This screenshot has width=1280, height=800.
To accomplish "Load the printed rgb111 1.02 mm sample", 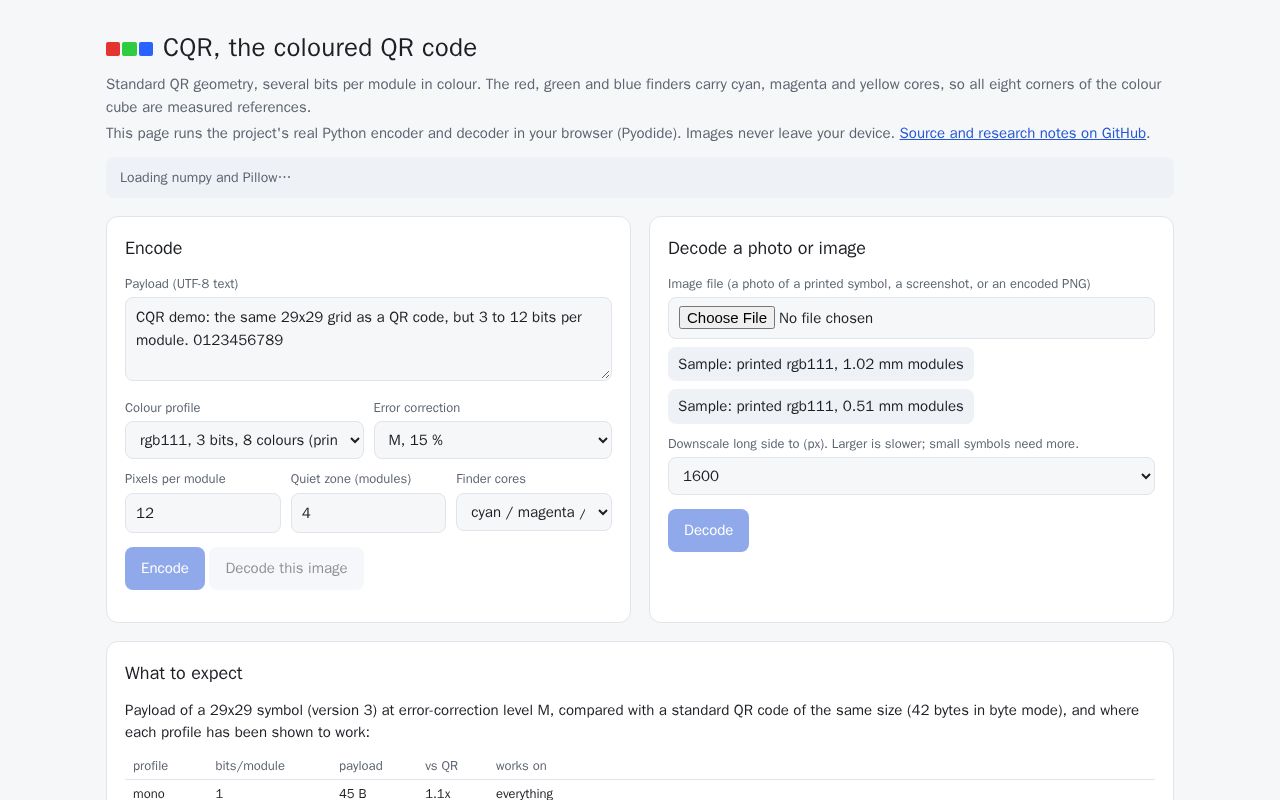I will pyautogui.click(x=821, y=364).
